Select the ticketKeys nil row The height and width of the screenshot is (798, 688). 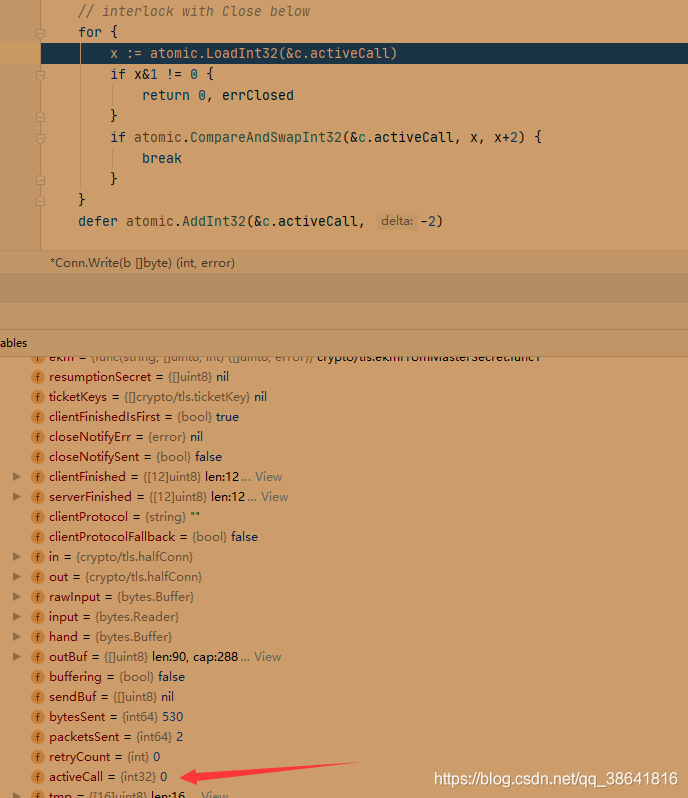tap(344, 397)
